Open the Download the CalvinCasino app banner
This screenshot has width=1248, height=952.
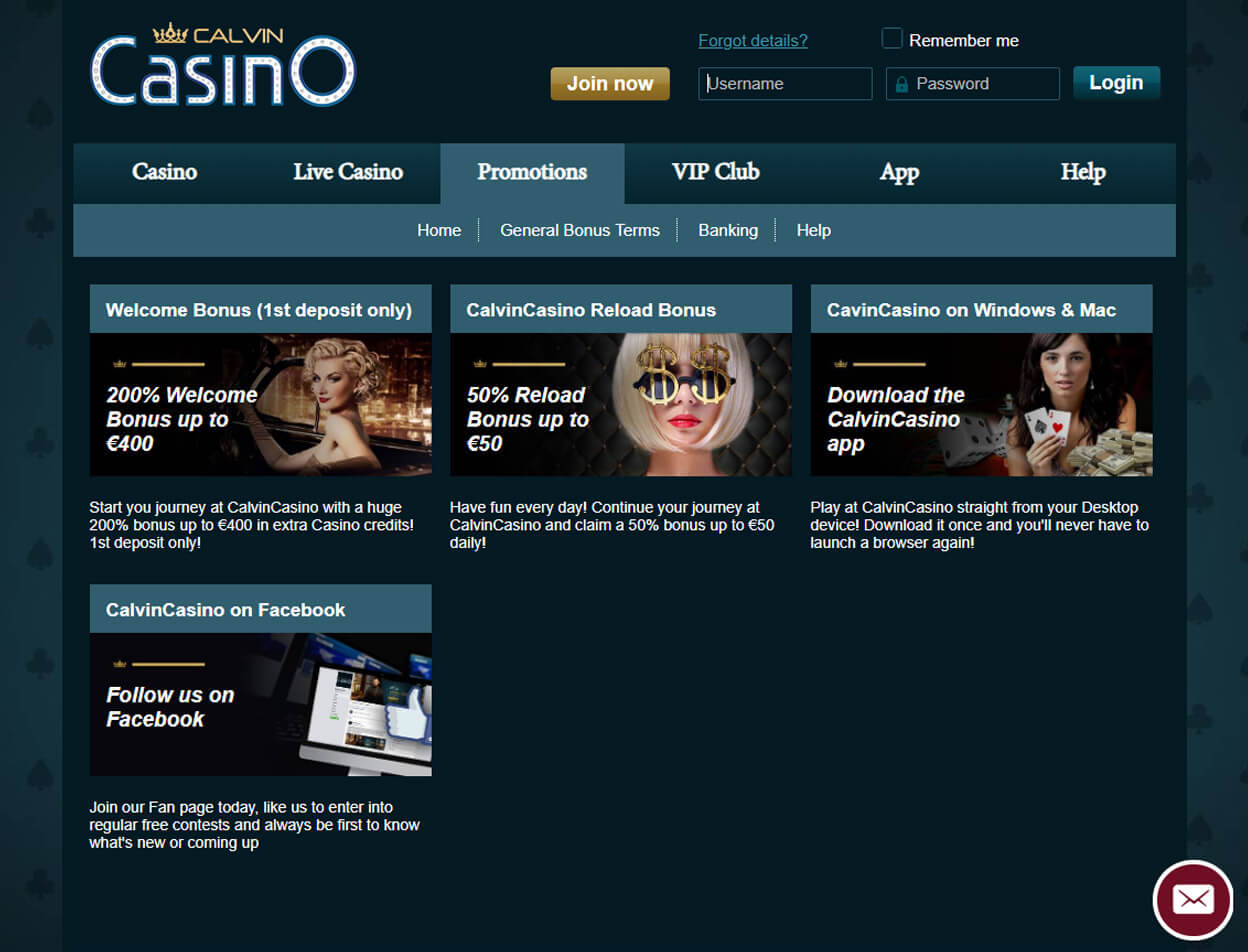(x=981, y=405)
